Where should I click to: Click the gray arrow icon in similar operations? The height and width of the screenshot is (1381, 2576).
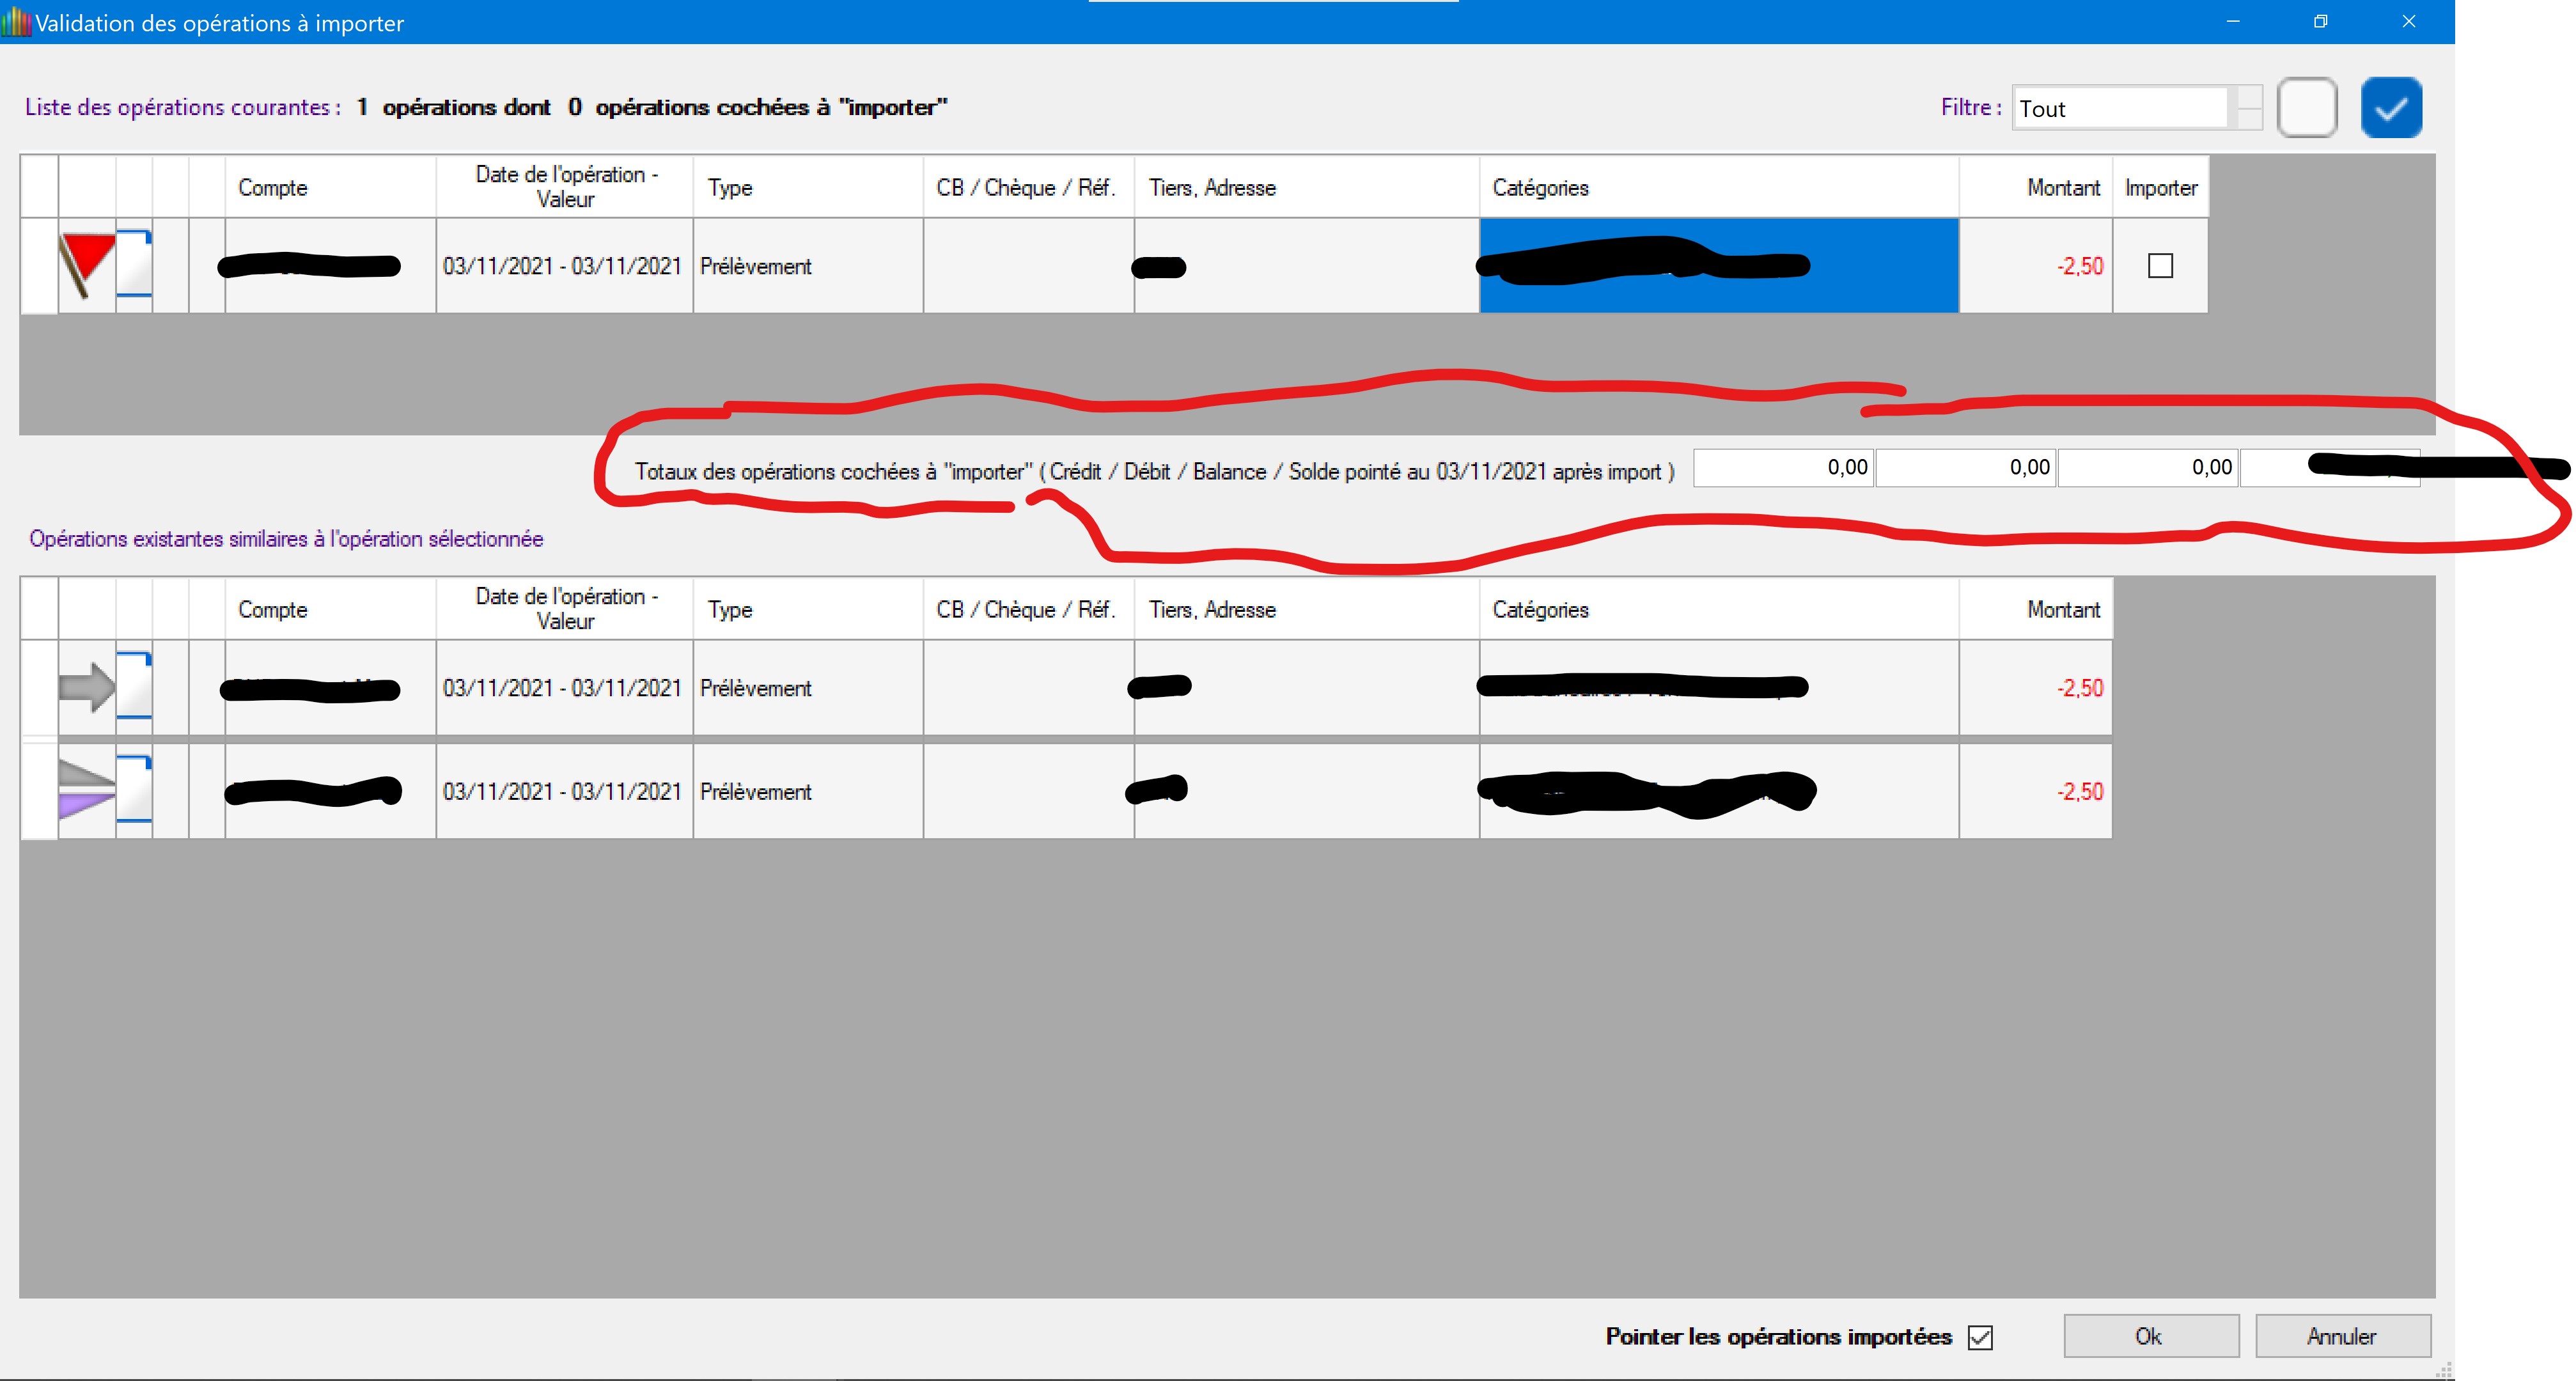click(x=86, y=687)
